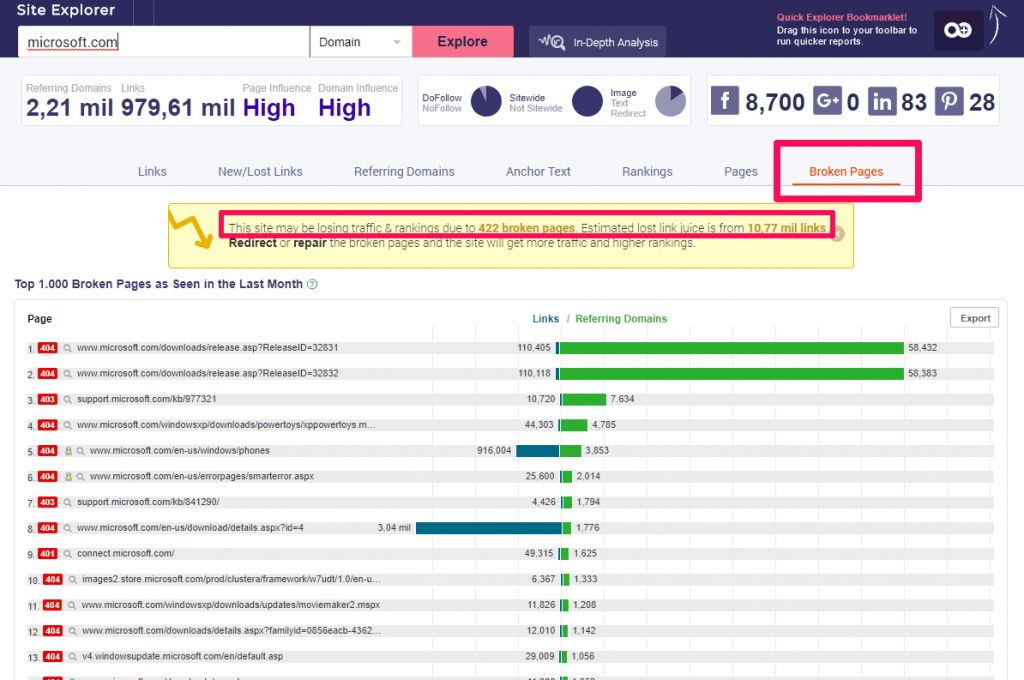Click the Sitewide pie chart

(587, 101)
